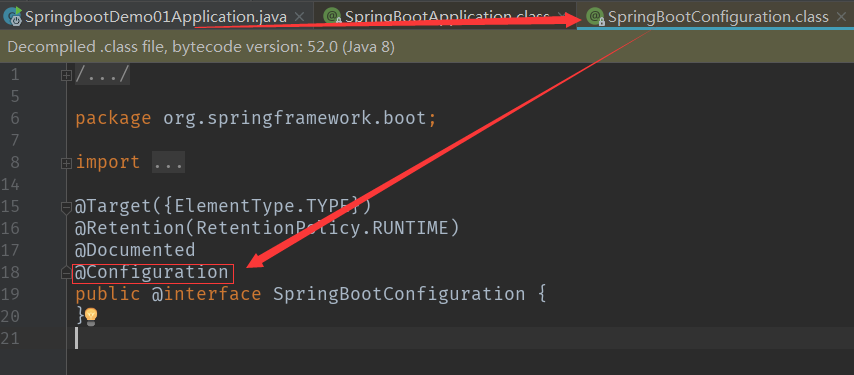The image size is (854, 375).
Task: Click the @Configuration annotation
Action: click(x=152, y=273)
